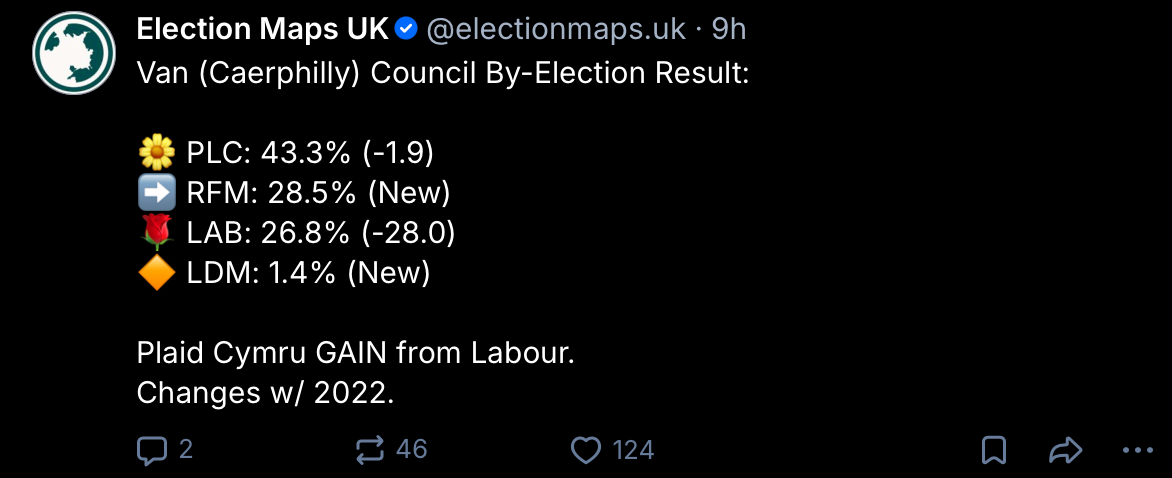
Task: Open the Election Maps UK profile avatar
Action: (x=73, y=54)
